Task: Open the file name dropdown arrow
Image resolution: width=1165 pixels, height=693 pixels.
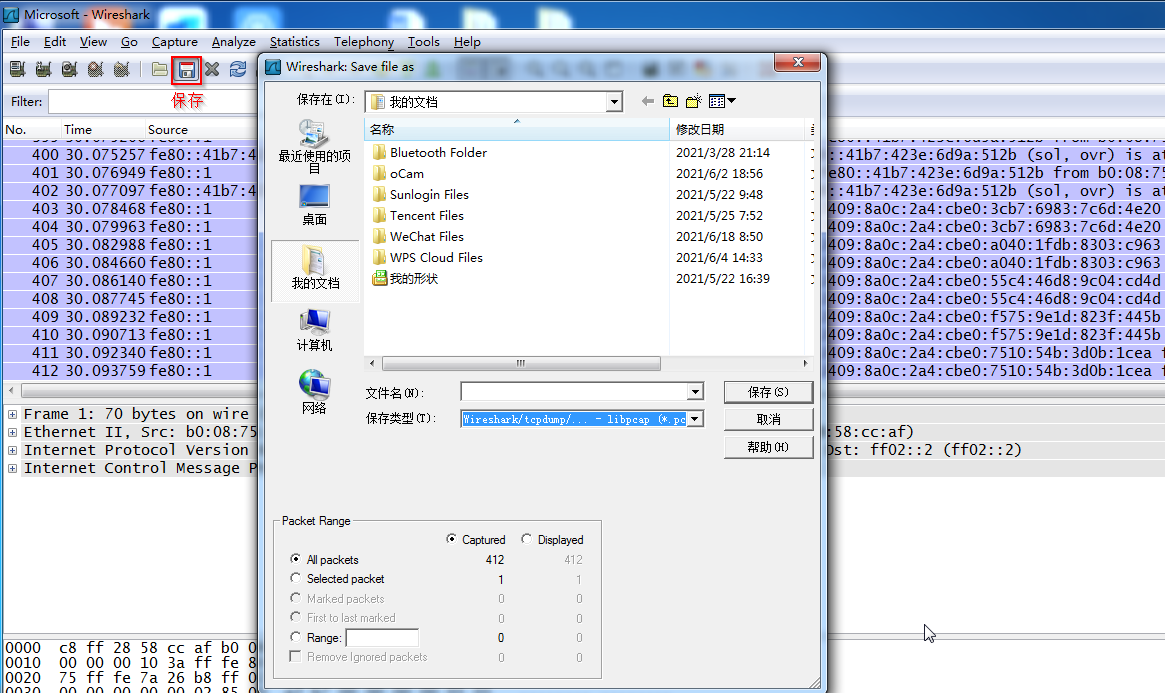Action: coord(695,391)
